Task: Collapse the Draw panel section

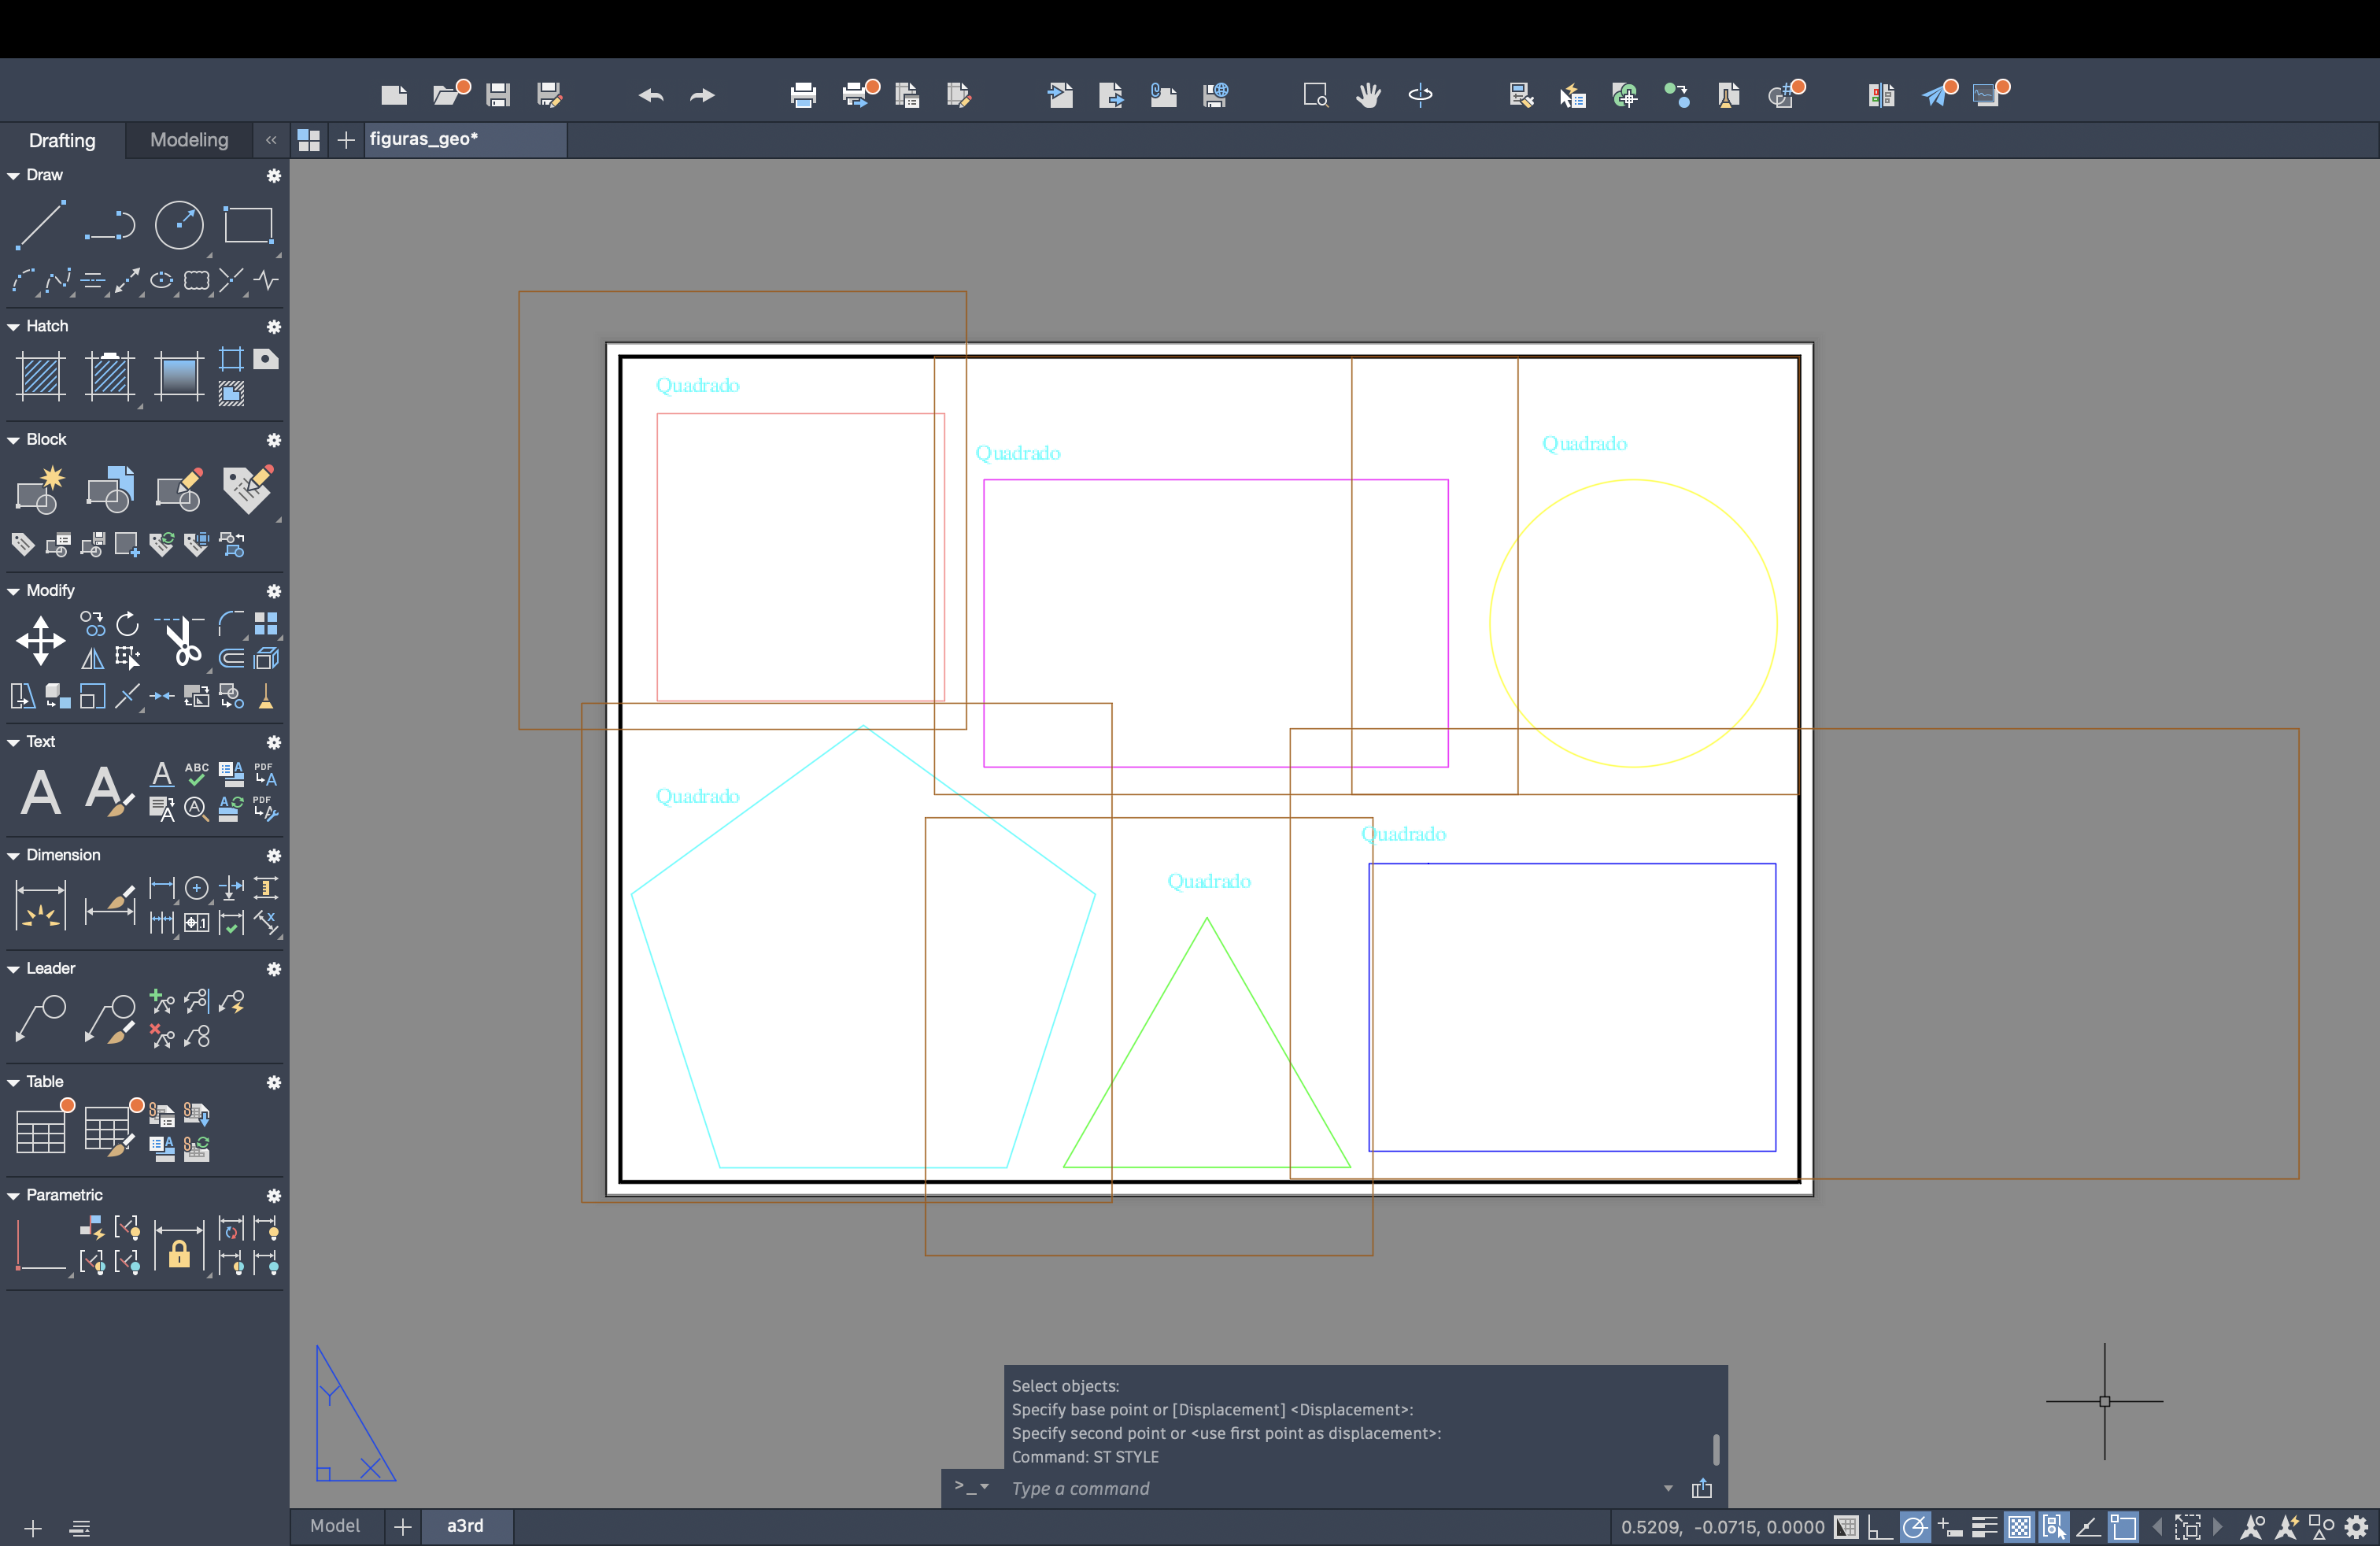Action: [14, 175]
